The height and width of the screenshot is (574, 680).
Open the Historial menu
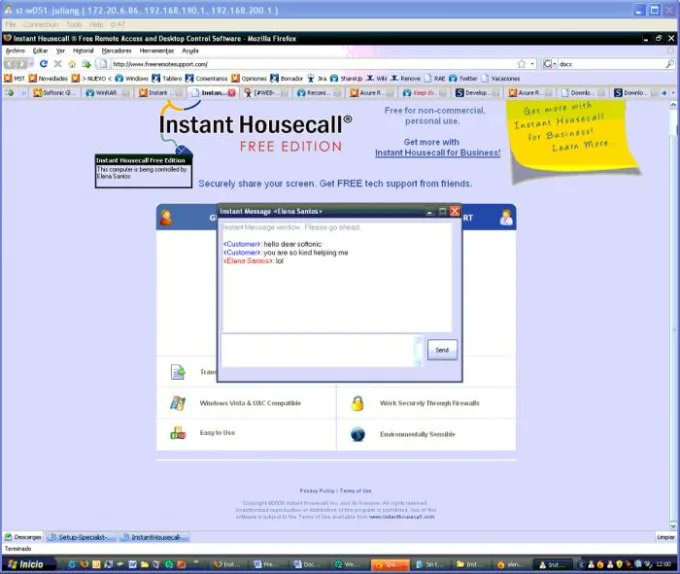(x=83, y=51)
